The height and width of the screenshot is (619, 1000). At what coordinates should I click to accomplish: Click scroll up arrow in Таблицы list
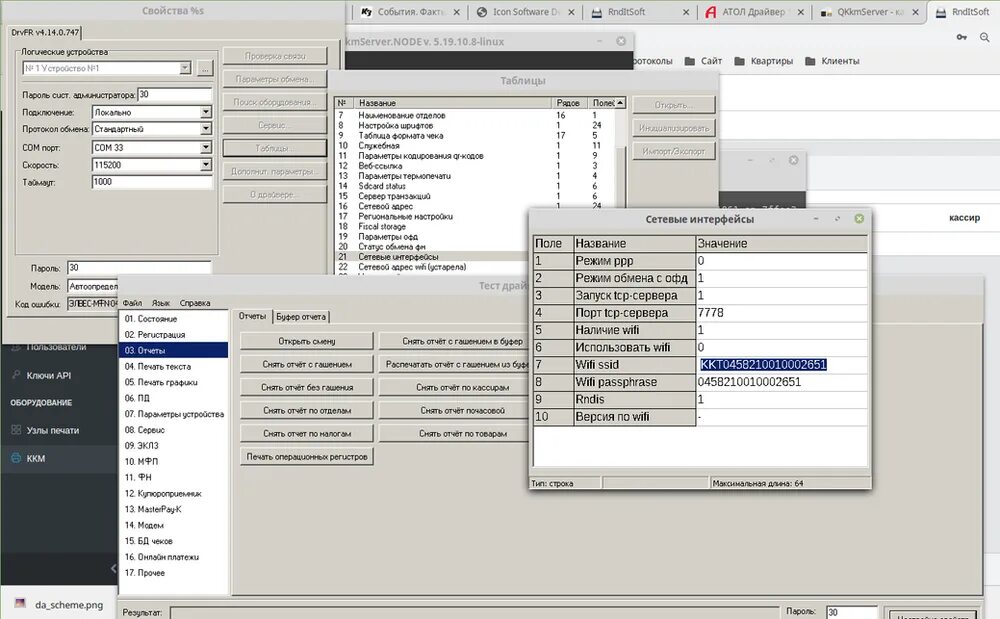620,103
